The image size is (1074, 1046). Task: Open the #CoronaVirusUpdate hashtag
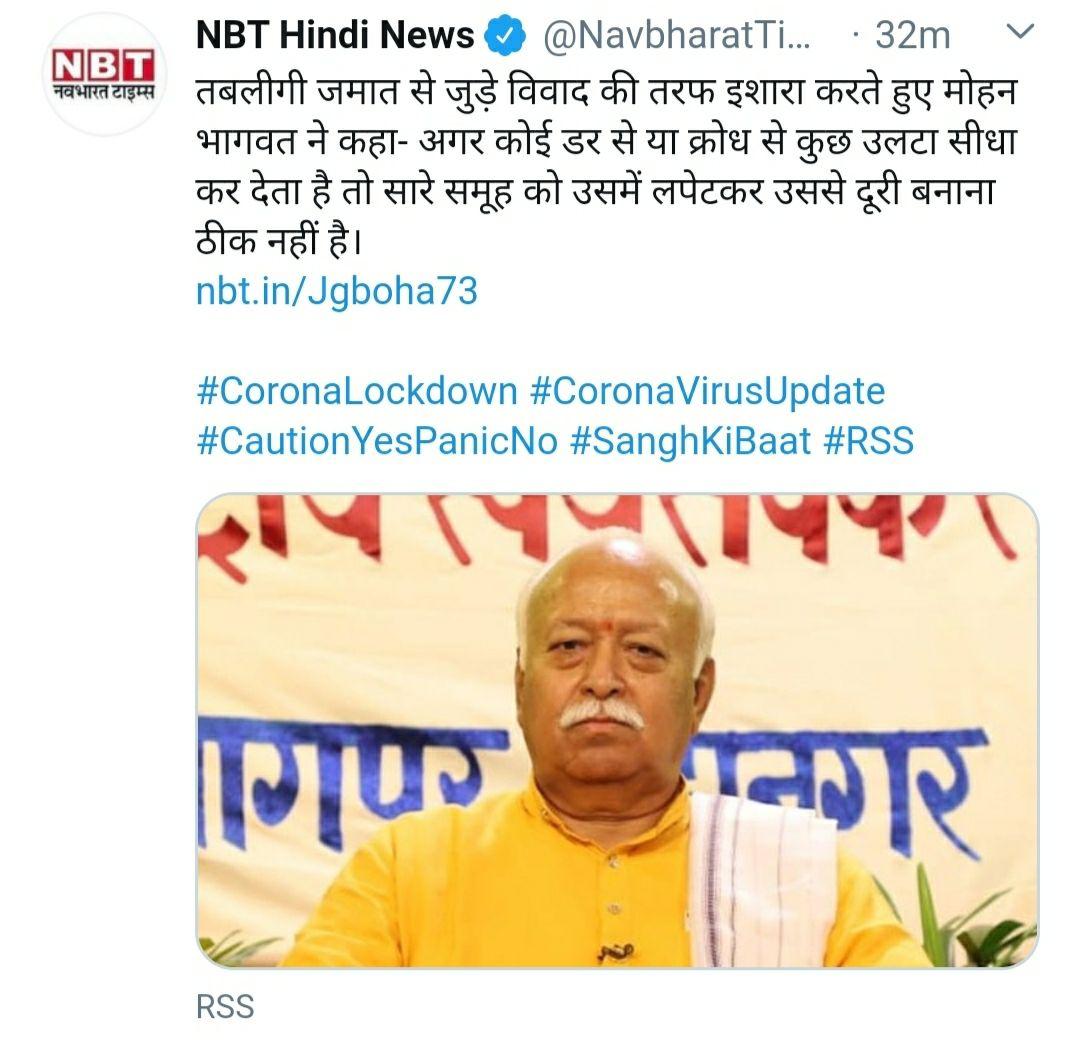pyautogui.click(x=708, y=391)
